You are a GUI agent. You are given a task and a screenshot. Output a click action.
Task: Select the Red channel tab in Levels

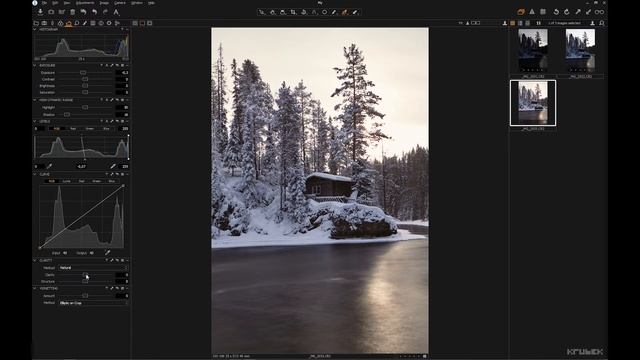point(73,129)
